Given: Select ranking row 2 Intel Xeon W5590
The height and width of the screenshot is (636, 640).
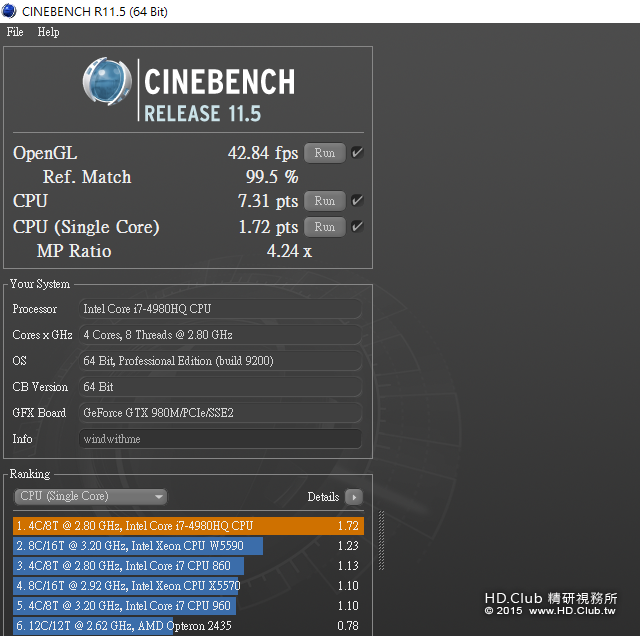Looking at the screenshot, I should click(x=188, y=546).
